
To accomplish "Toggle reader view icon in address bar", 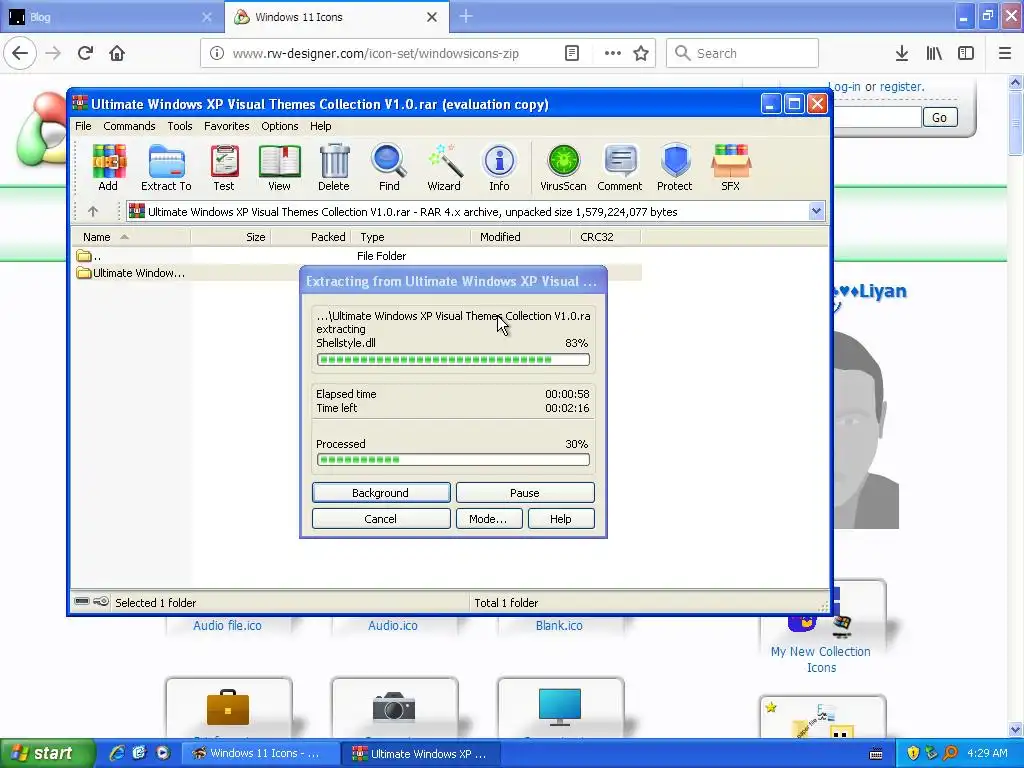I will 572,54.
